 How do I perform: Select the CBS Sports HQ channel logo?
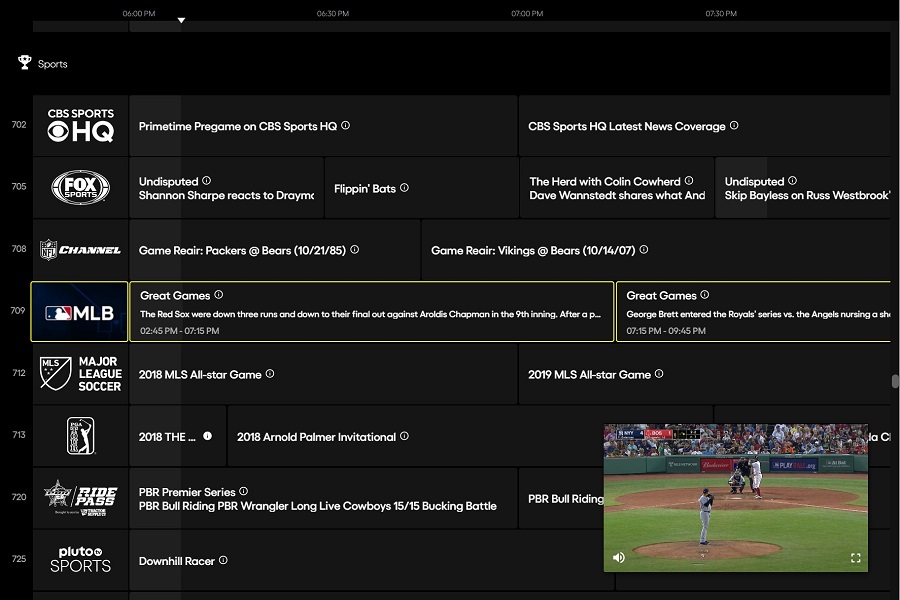pyautogui.click(x=79, y=124)
